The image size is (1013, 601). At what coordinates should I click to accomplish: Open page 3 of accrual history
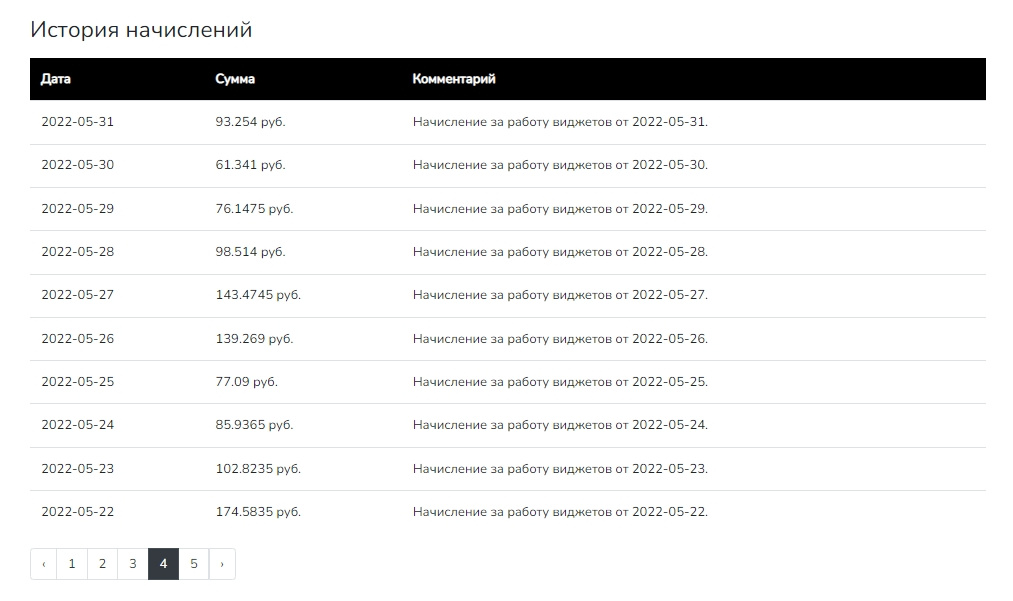(133, 564)
